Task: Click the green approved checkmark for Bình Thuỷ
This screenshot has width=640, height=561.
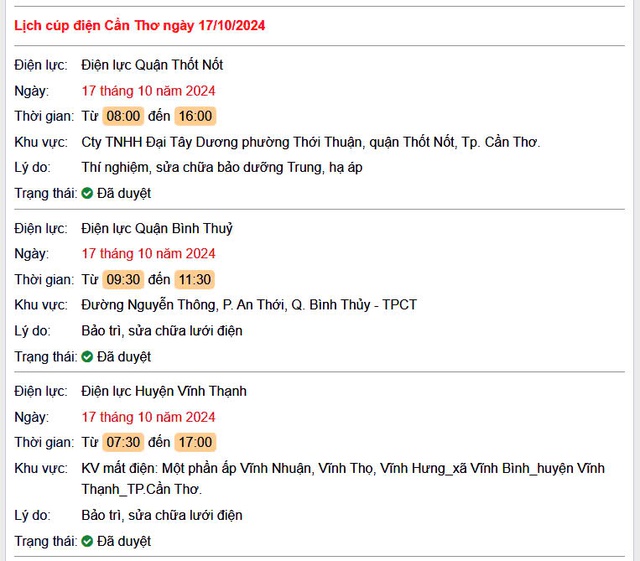Action: coord(87,357)
